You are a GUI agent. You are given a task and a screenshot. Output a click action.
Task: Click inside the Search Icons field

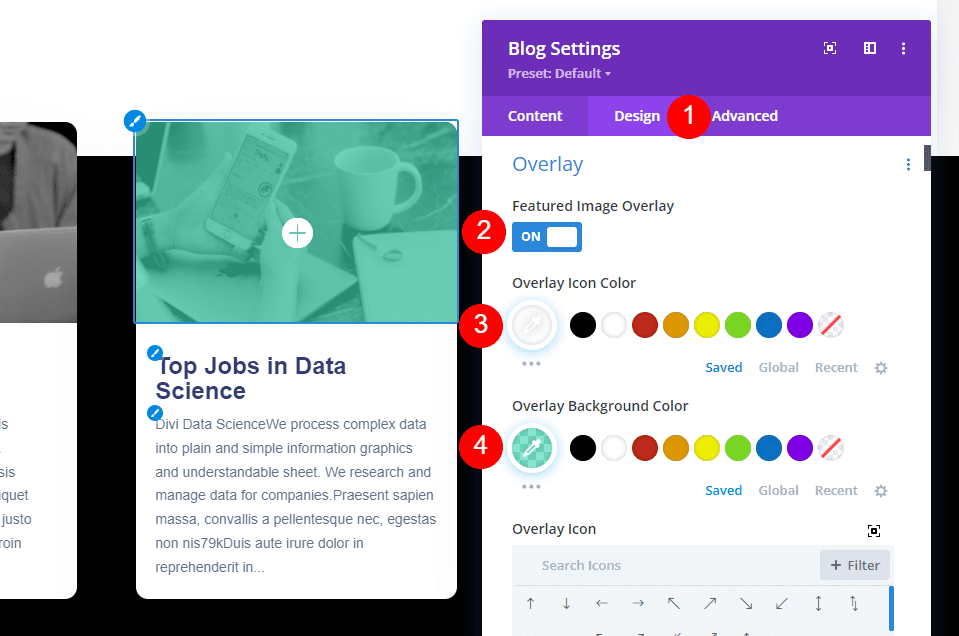[620, 565]
